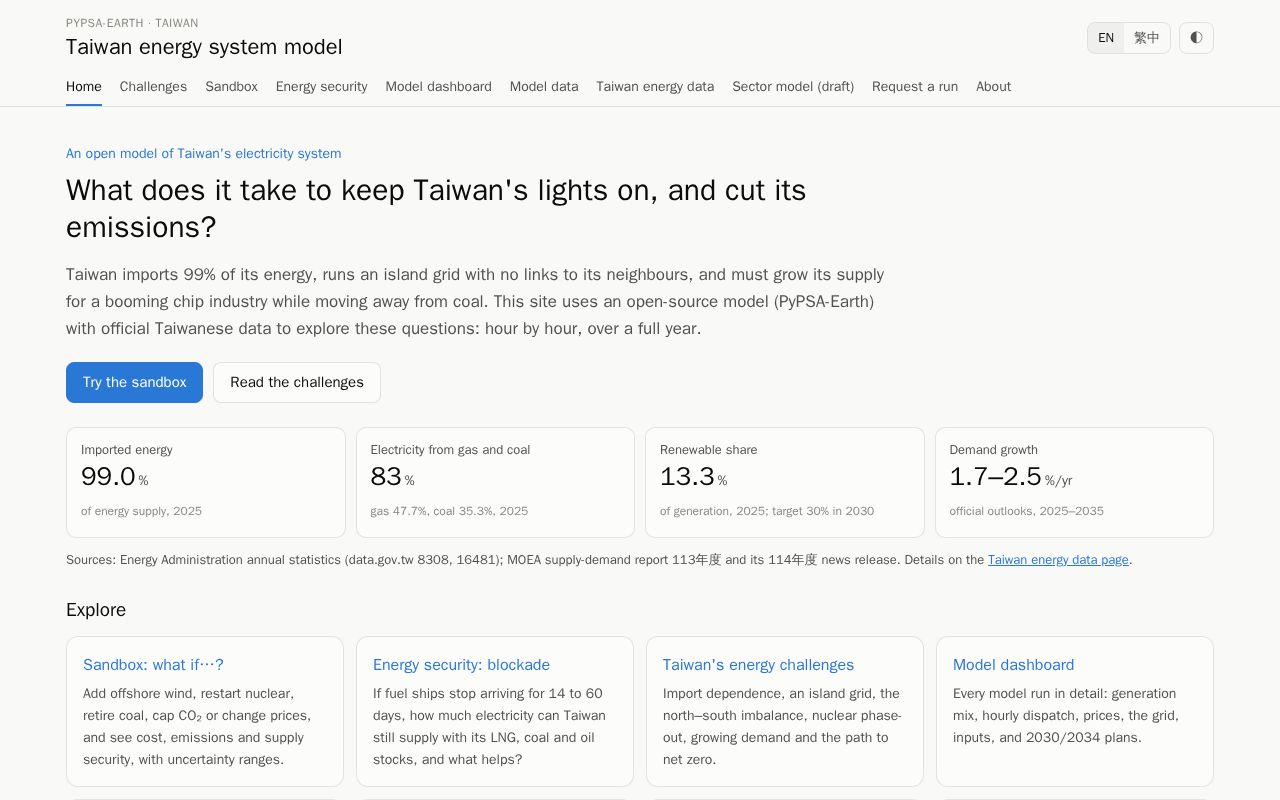
Task: Click the Explore section heading
Action: coord(96,610)
